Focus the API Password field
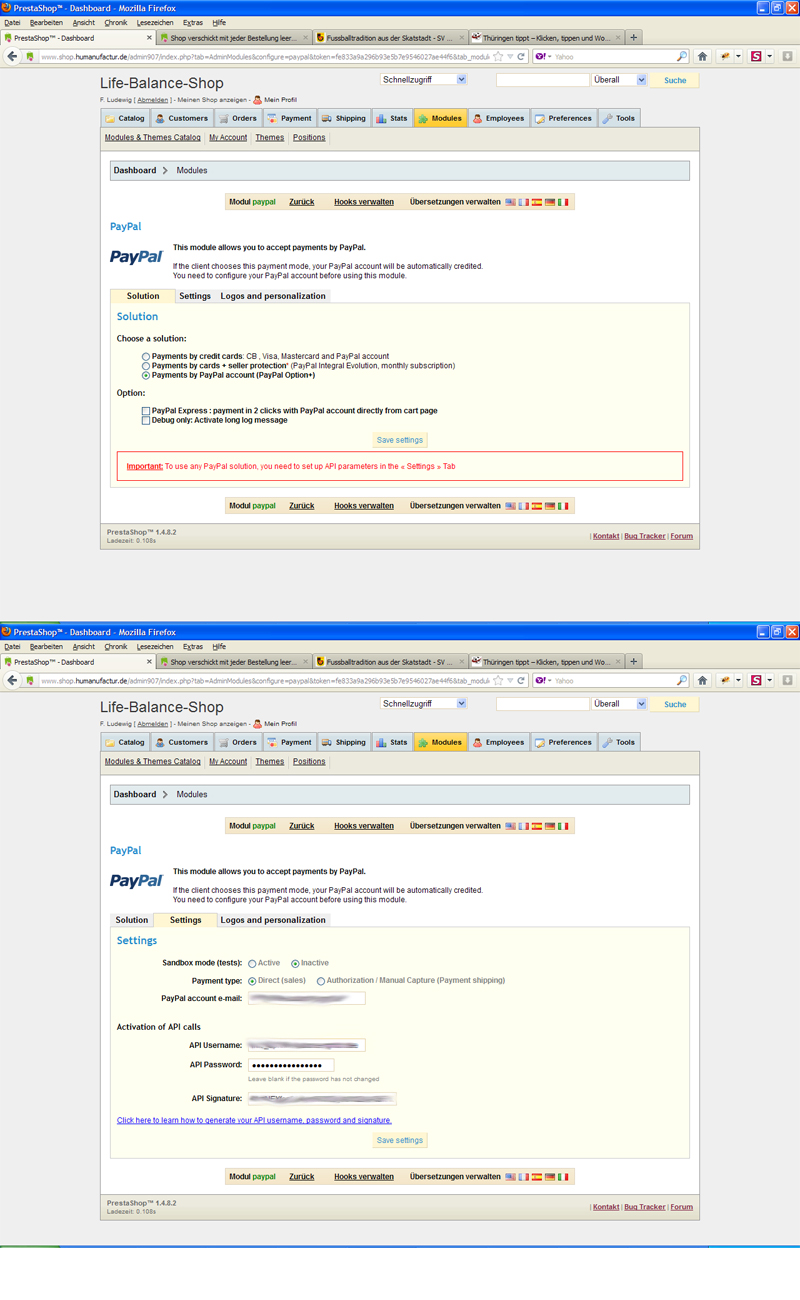 (x=291, y=1065)
